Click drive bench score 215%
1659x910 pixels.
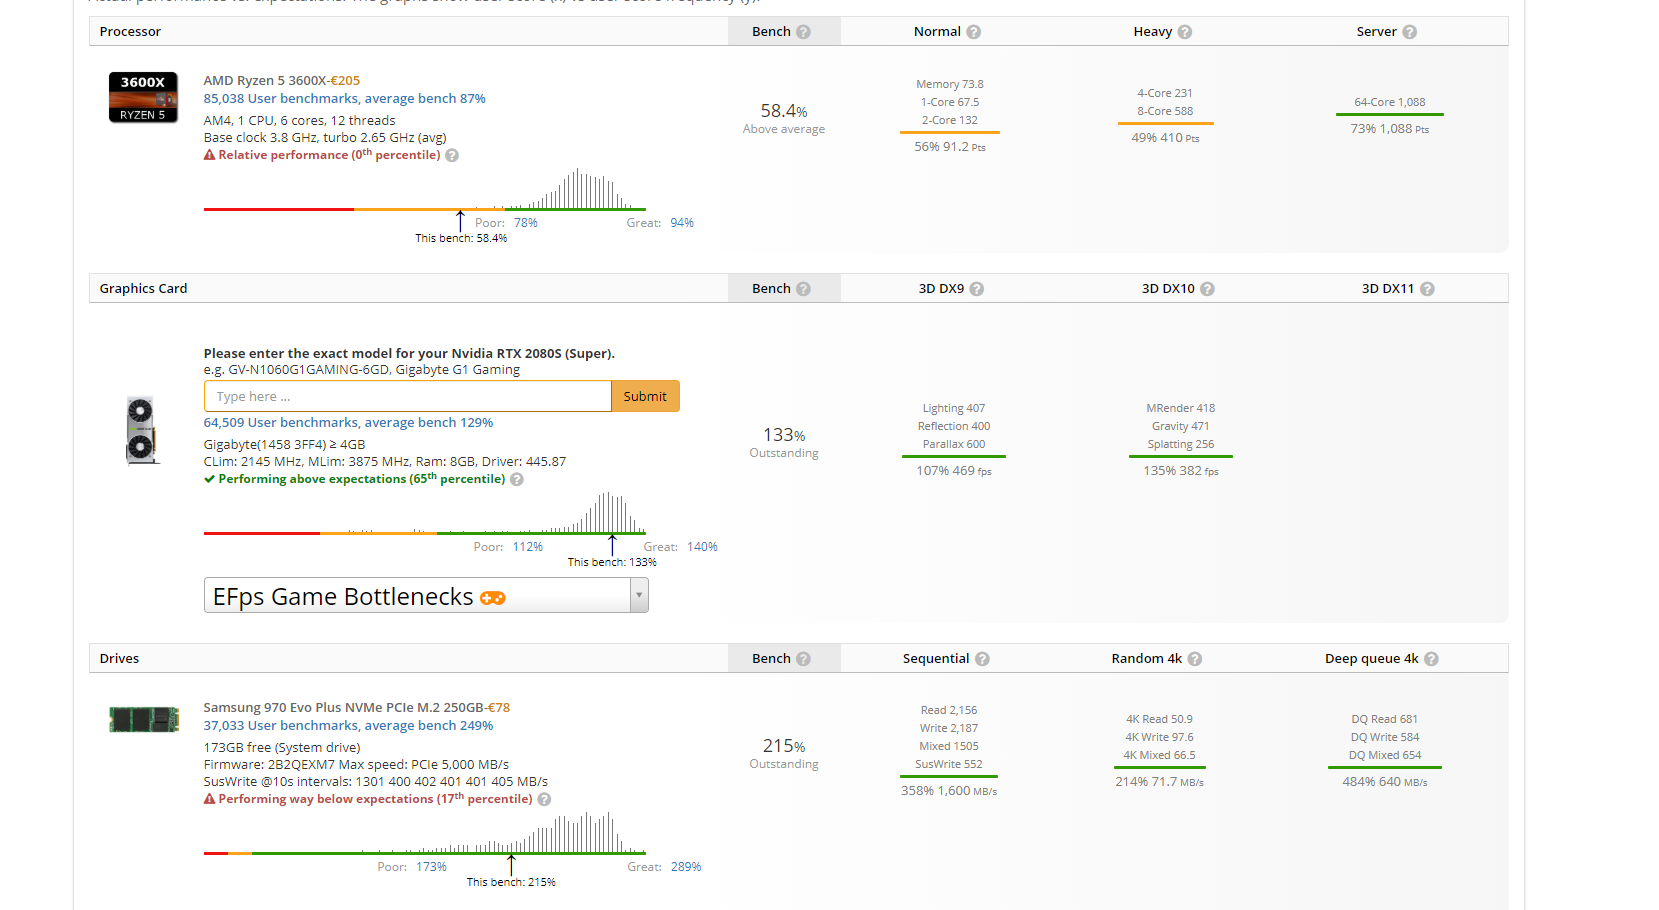(x=784, y=746)
